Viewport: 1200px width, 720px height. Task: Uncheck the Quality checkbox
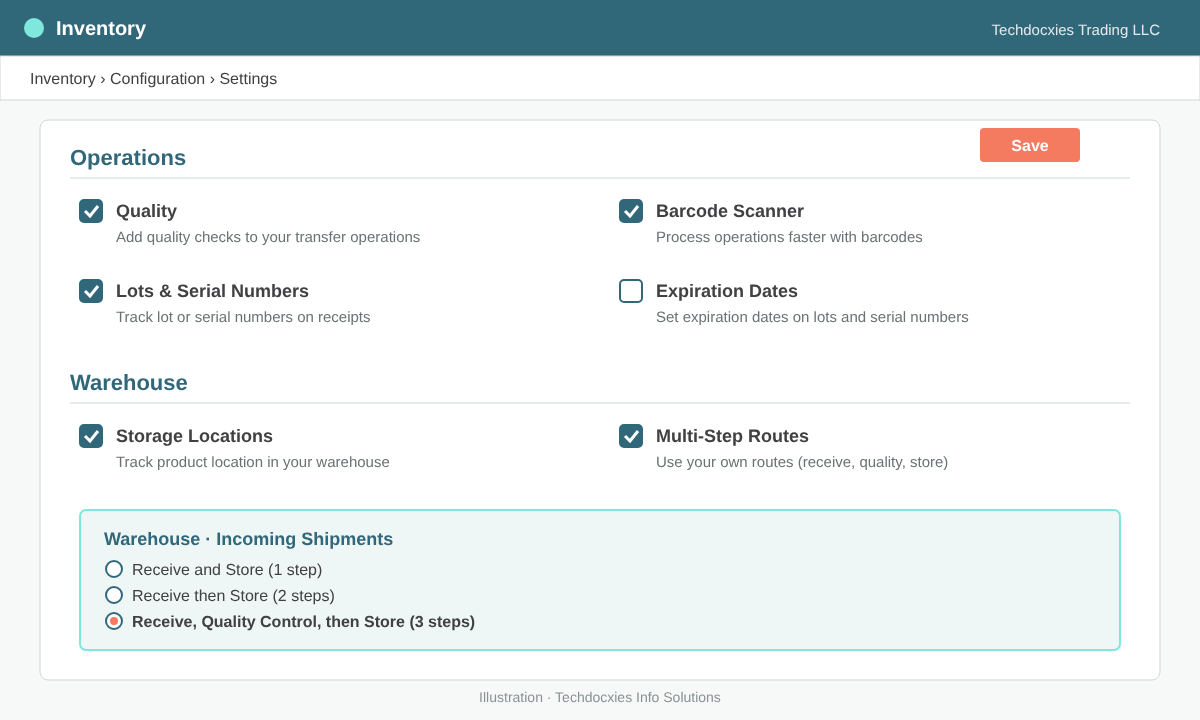91,211
